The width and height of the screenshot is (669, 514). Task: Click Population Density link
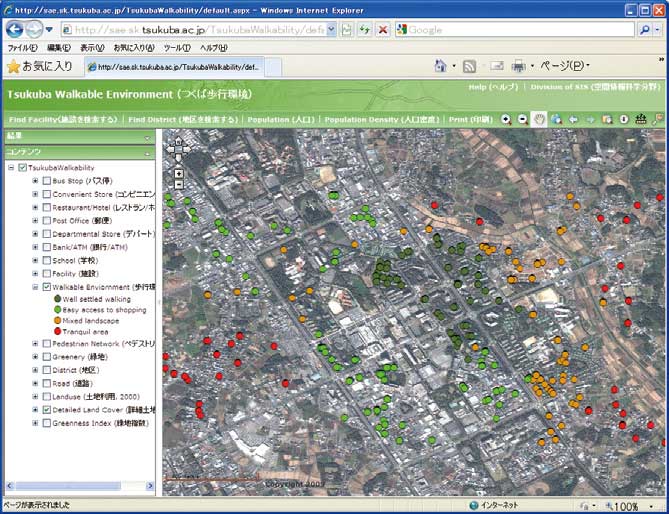pyautogui.click(x=382, y=119)
